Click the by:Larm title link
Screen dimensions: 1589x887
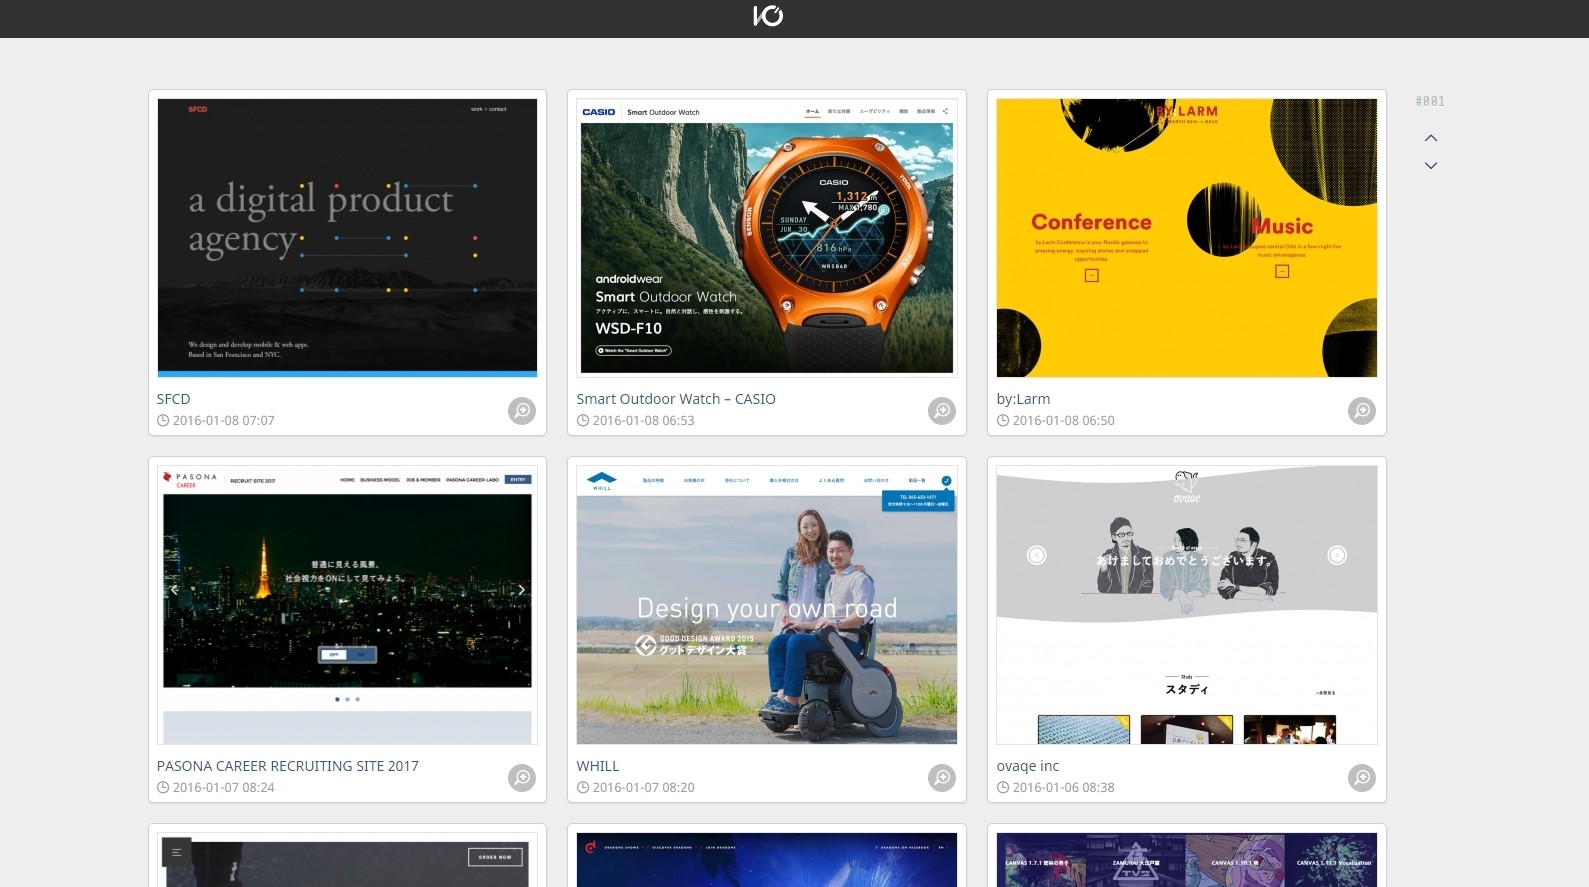click(x=1023, y=399)
